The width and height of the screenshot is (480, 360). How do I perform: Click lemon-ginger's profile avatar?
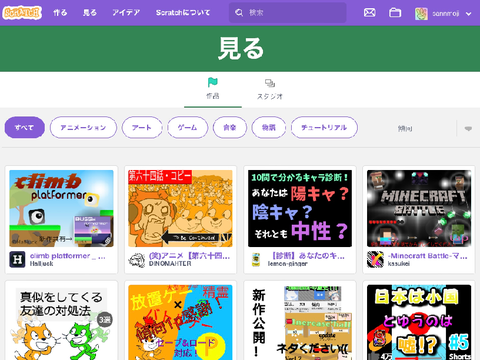[x=256, y=260]
